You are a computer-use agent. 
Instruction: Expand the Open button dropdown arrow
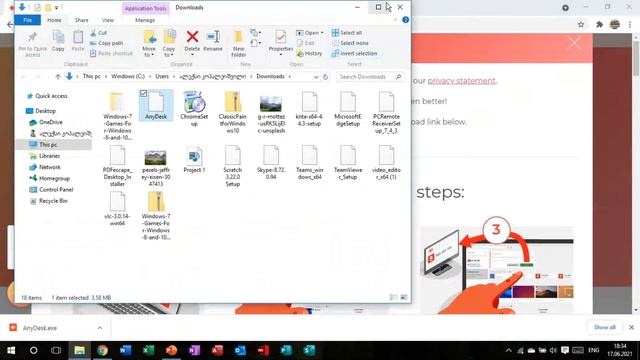322,33
